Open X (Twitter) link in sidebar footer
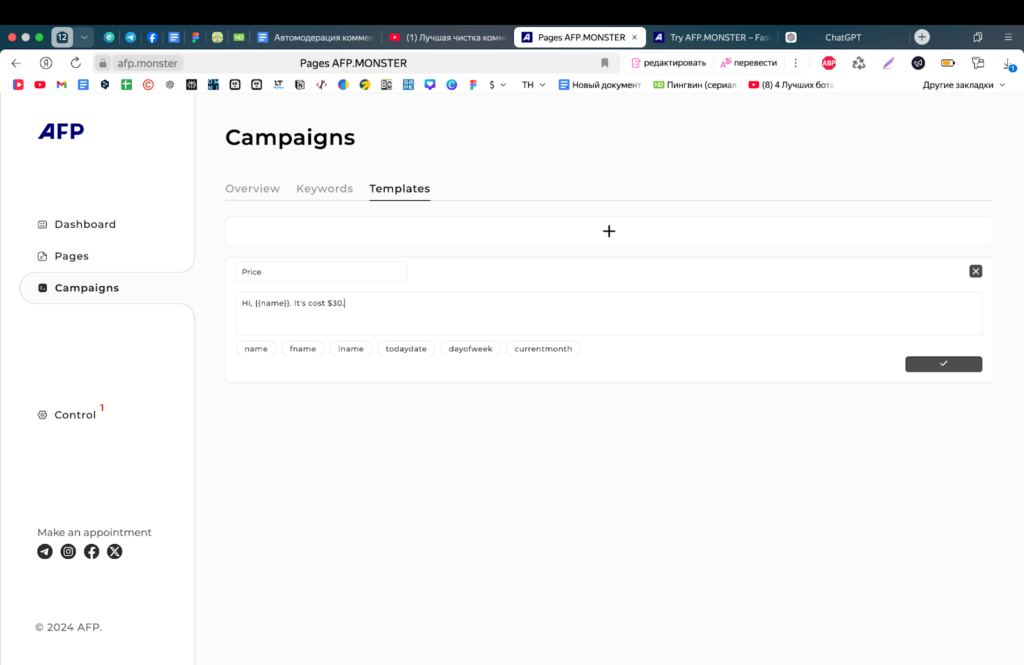 coord(115,551)
